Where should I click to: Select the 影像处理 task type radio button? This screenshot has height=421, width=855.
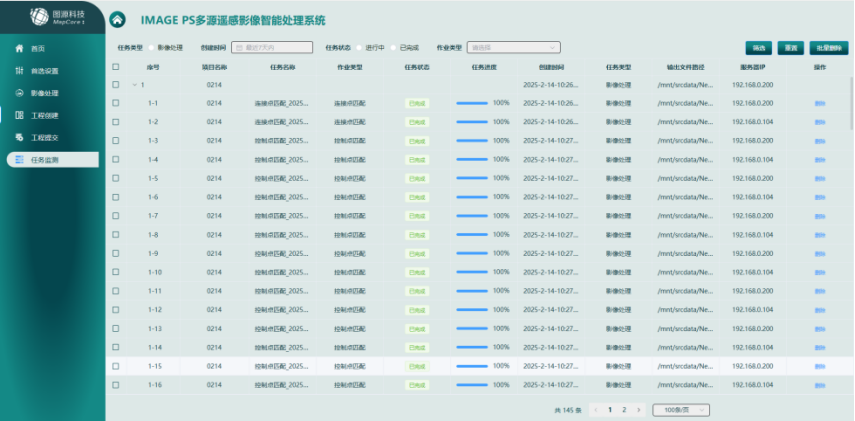(151, 47)
